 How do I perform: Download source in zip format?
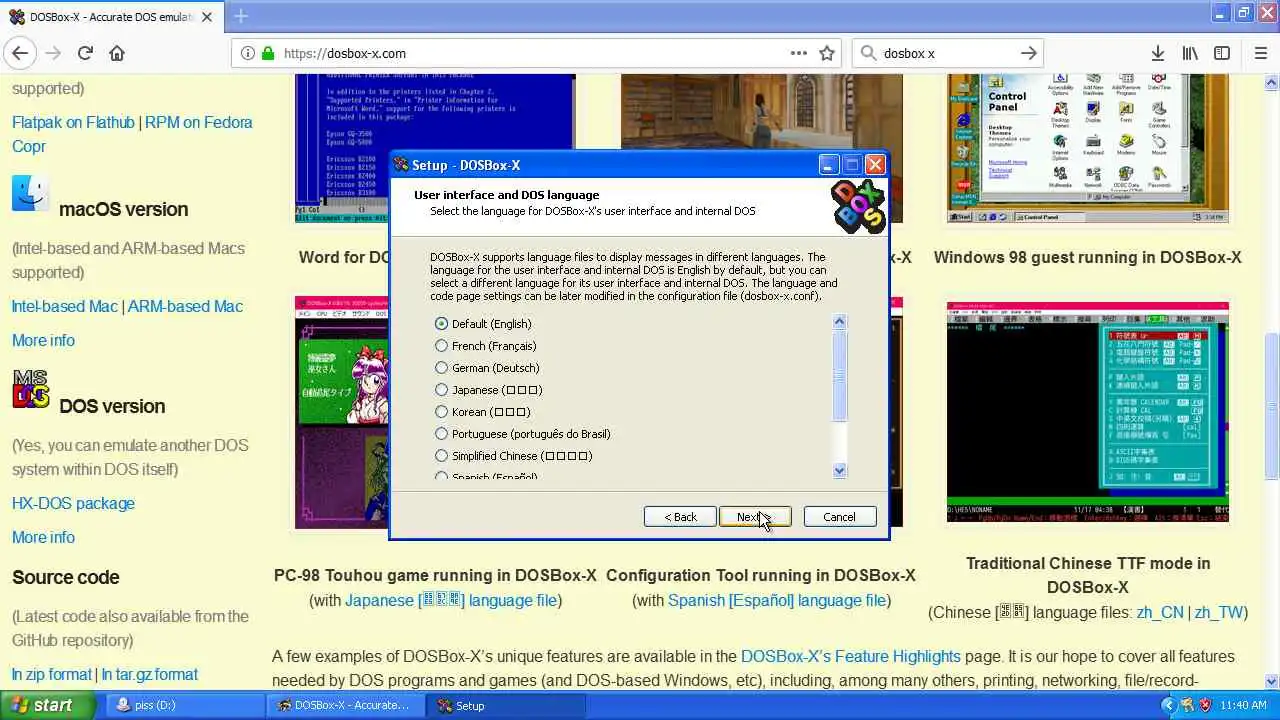point(52,674)
